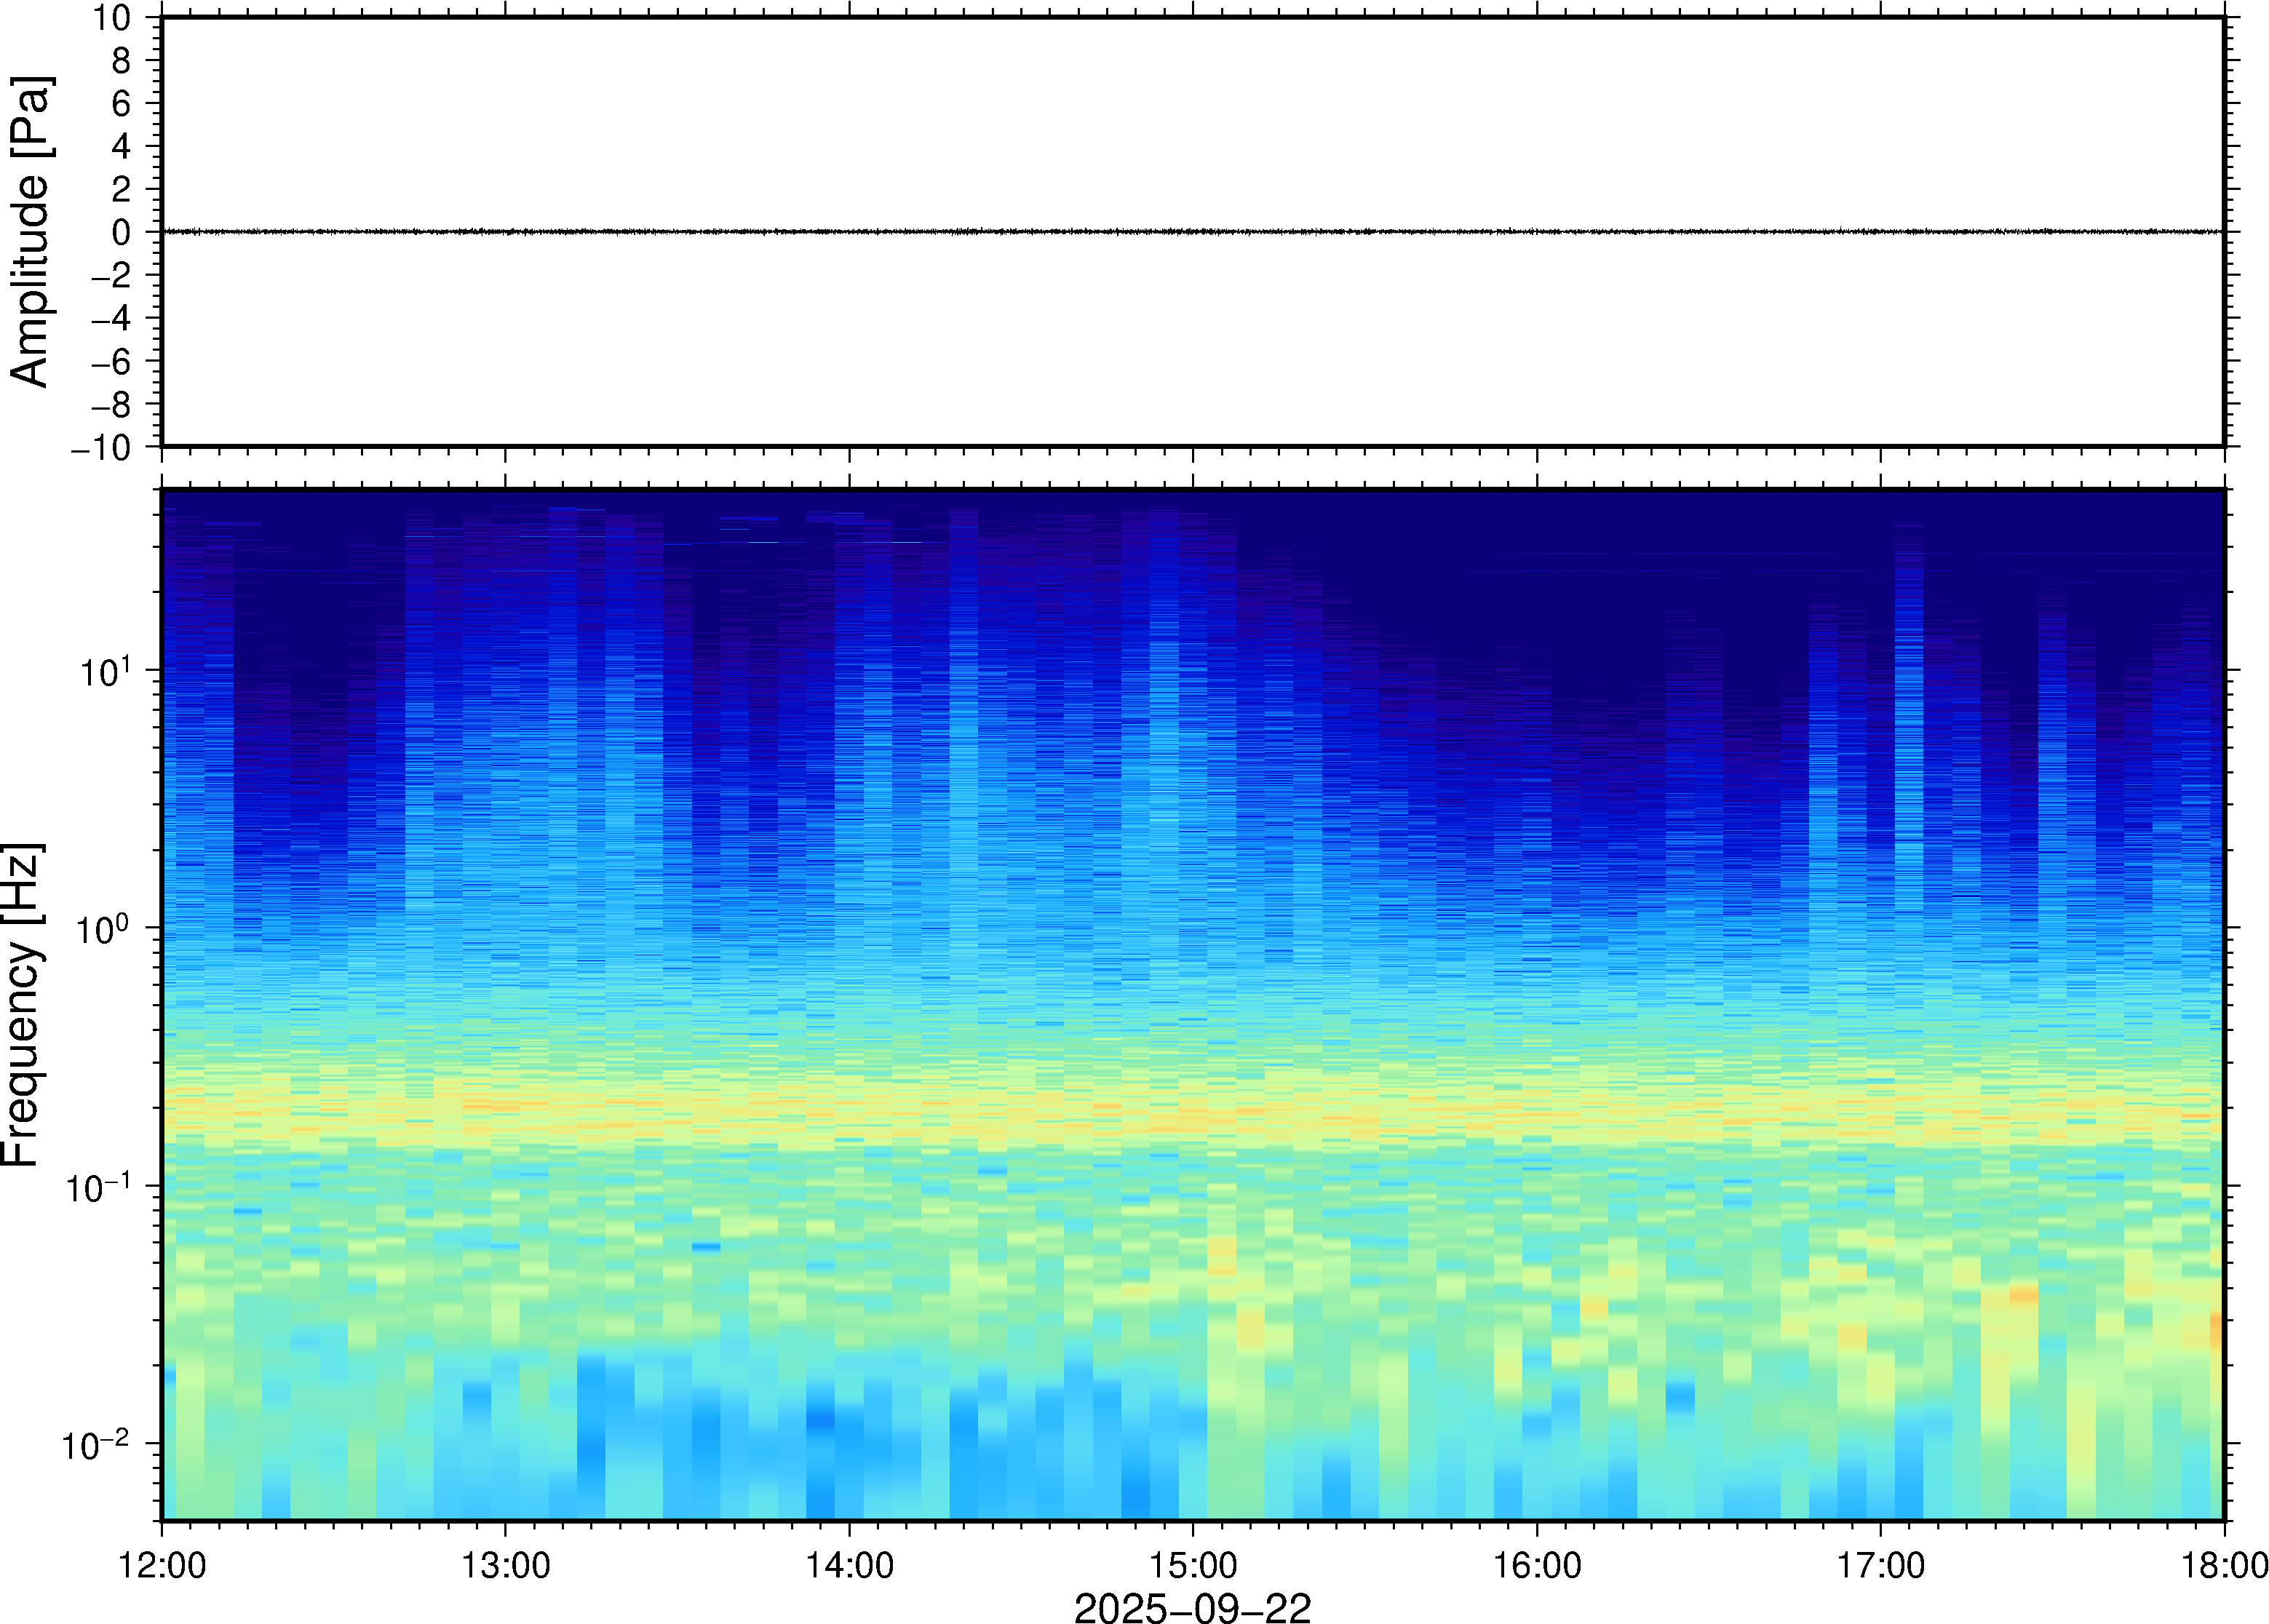Click the -10 amplitude tick label
2269x1624 pixels.
coord(100,448)
